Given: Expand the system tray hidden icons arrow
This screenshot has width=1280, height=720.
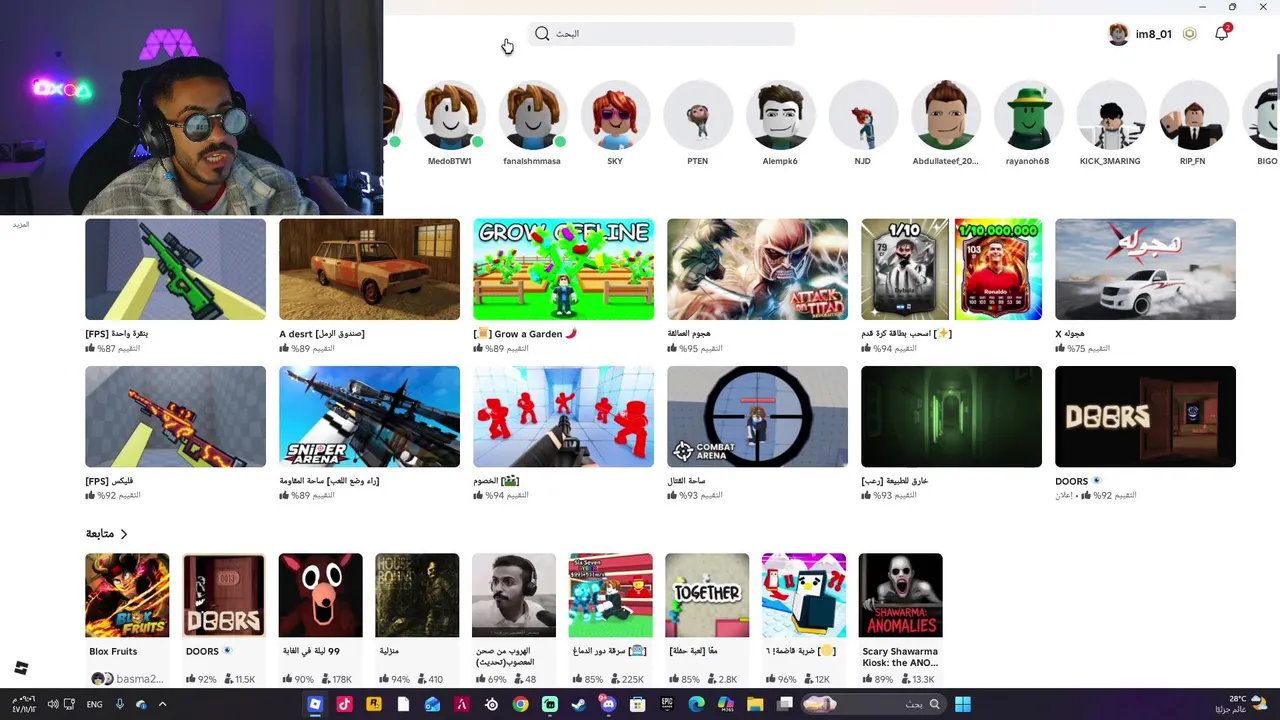Looking at the screenshot, I should pos(162,704).
